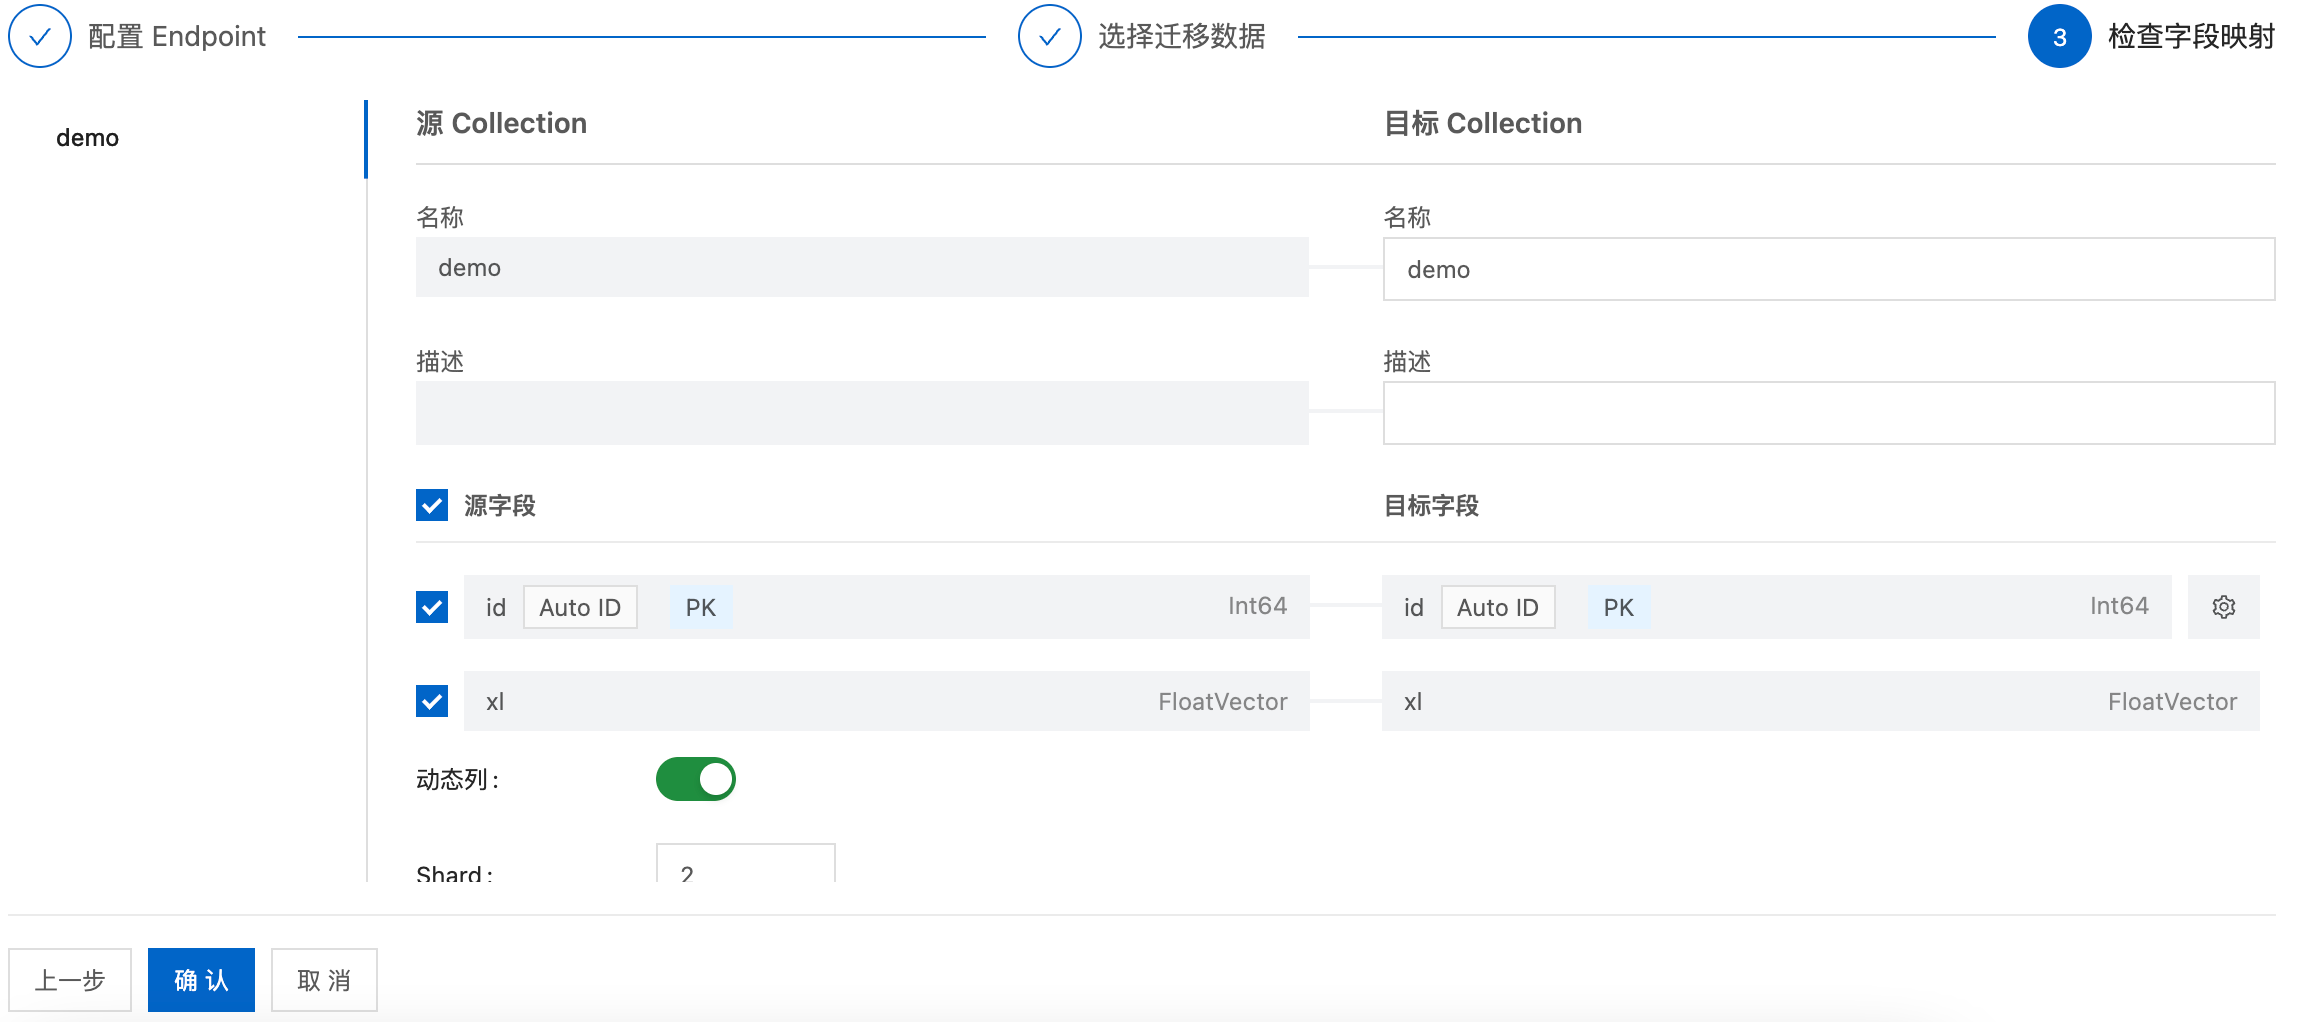Image resolution: width=2314 pixels, height=1022 pixels.
Task: Edit the target collection 名称 field
Action: tap(1828, 269)
